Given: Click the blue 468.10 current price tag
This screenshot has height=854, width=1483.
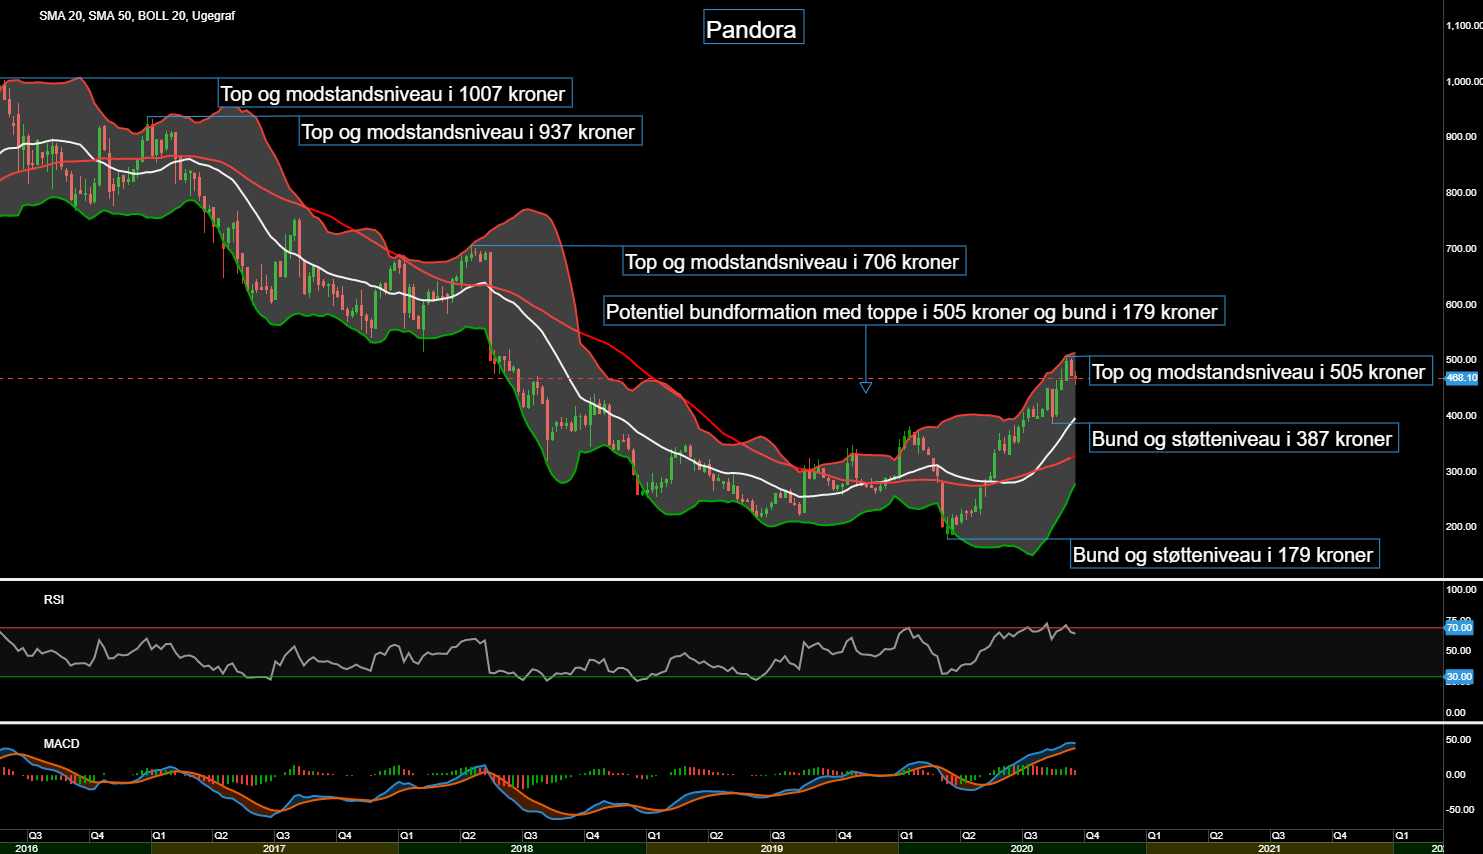Looking at the screenshot, I should tap(1461, 378).
